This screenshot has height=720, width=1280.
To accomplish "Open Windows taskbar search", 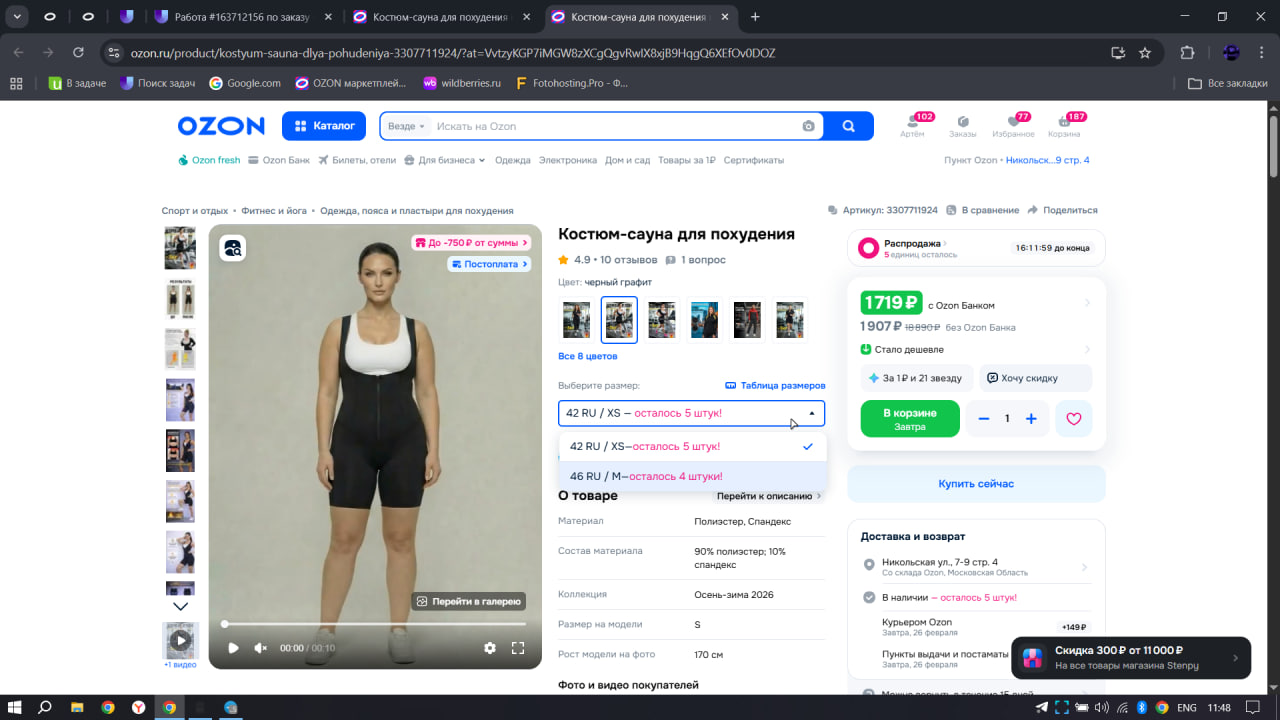I will [x=45, y=707].
